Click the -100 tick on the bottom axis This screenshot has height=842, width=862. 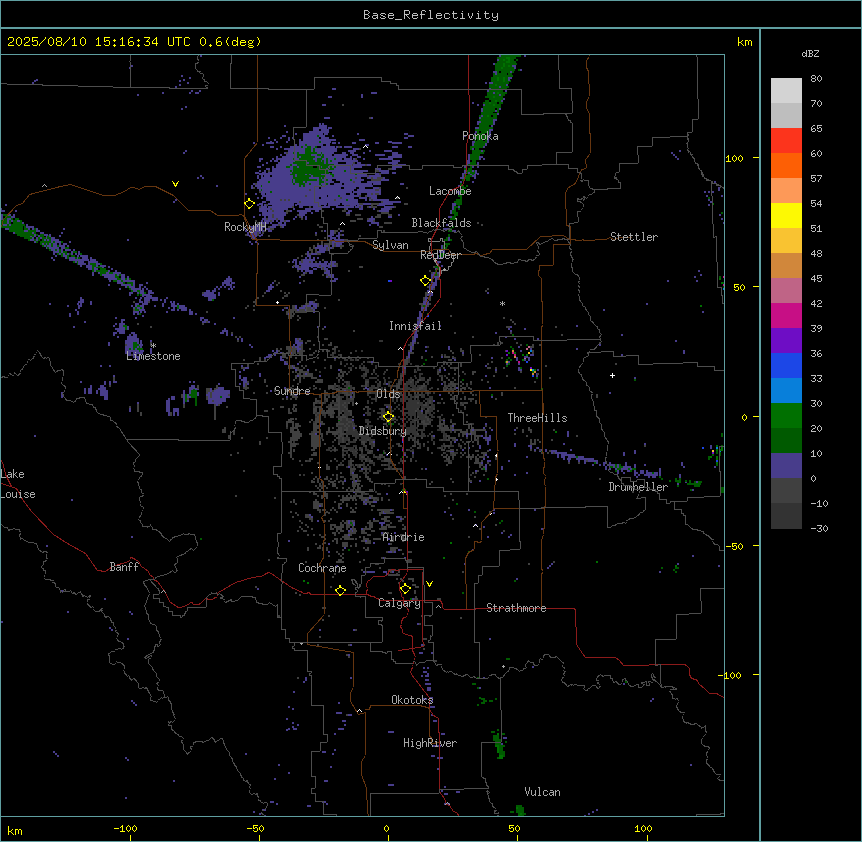pyautogui.click(x=126, y=828)
